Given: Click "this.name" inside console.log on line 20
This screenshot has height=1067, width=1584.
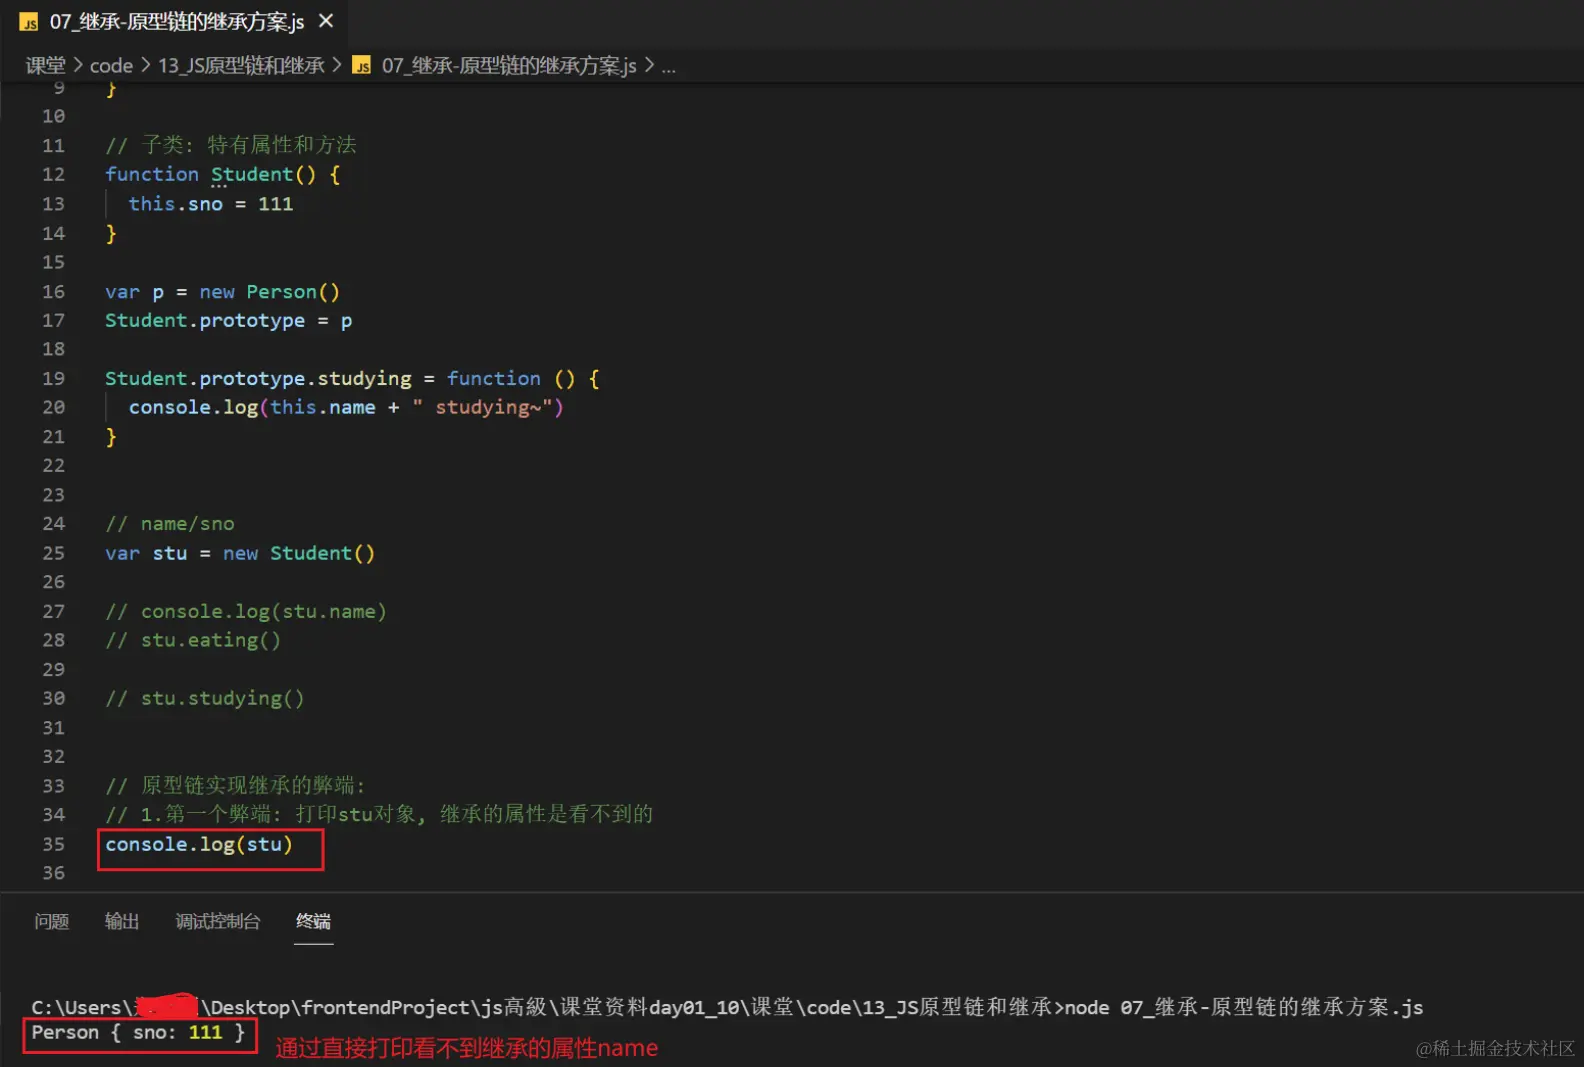Looking at the screenshot, I should (323, 408).
